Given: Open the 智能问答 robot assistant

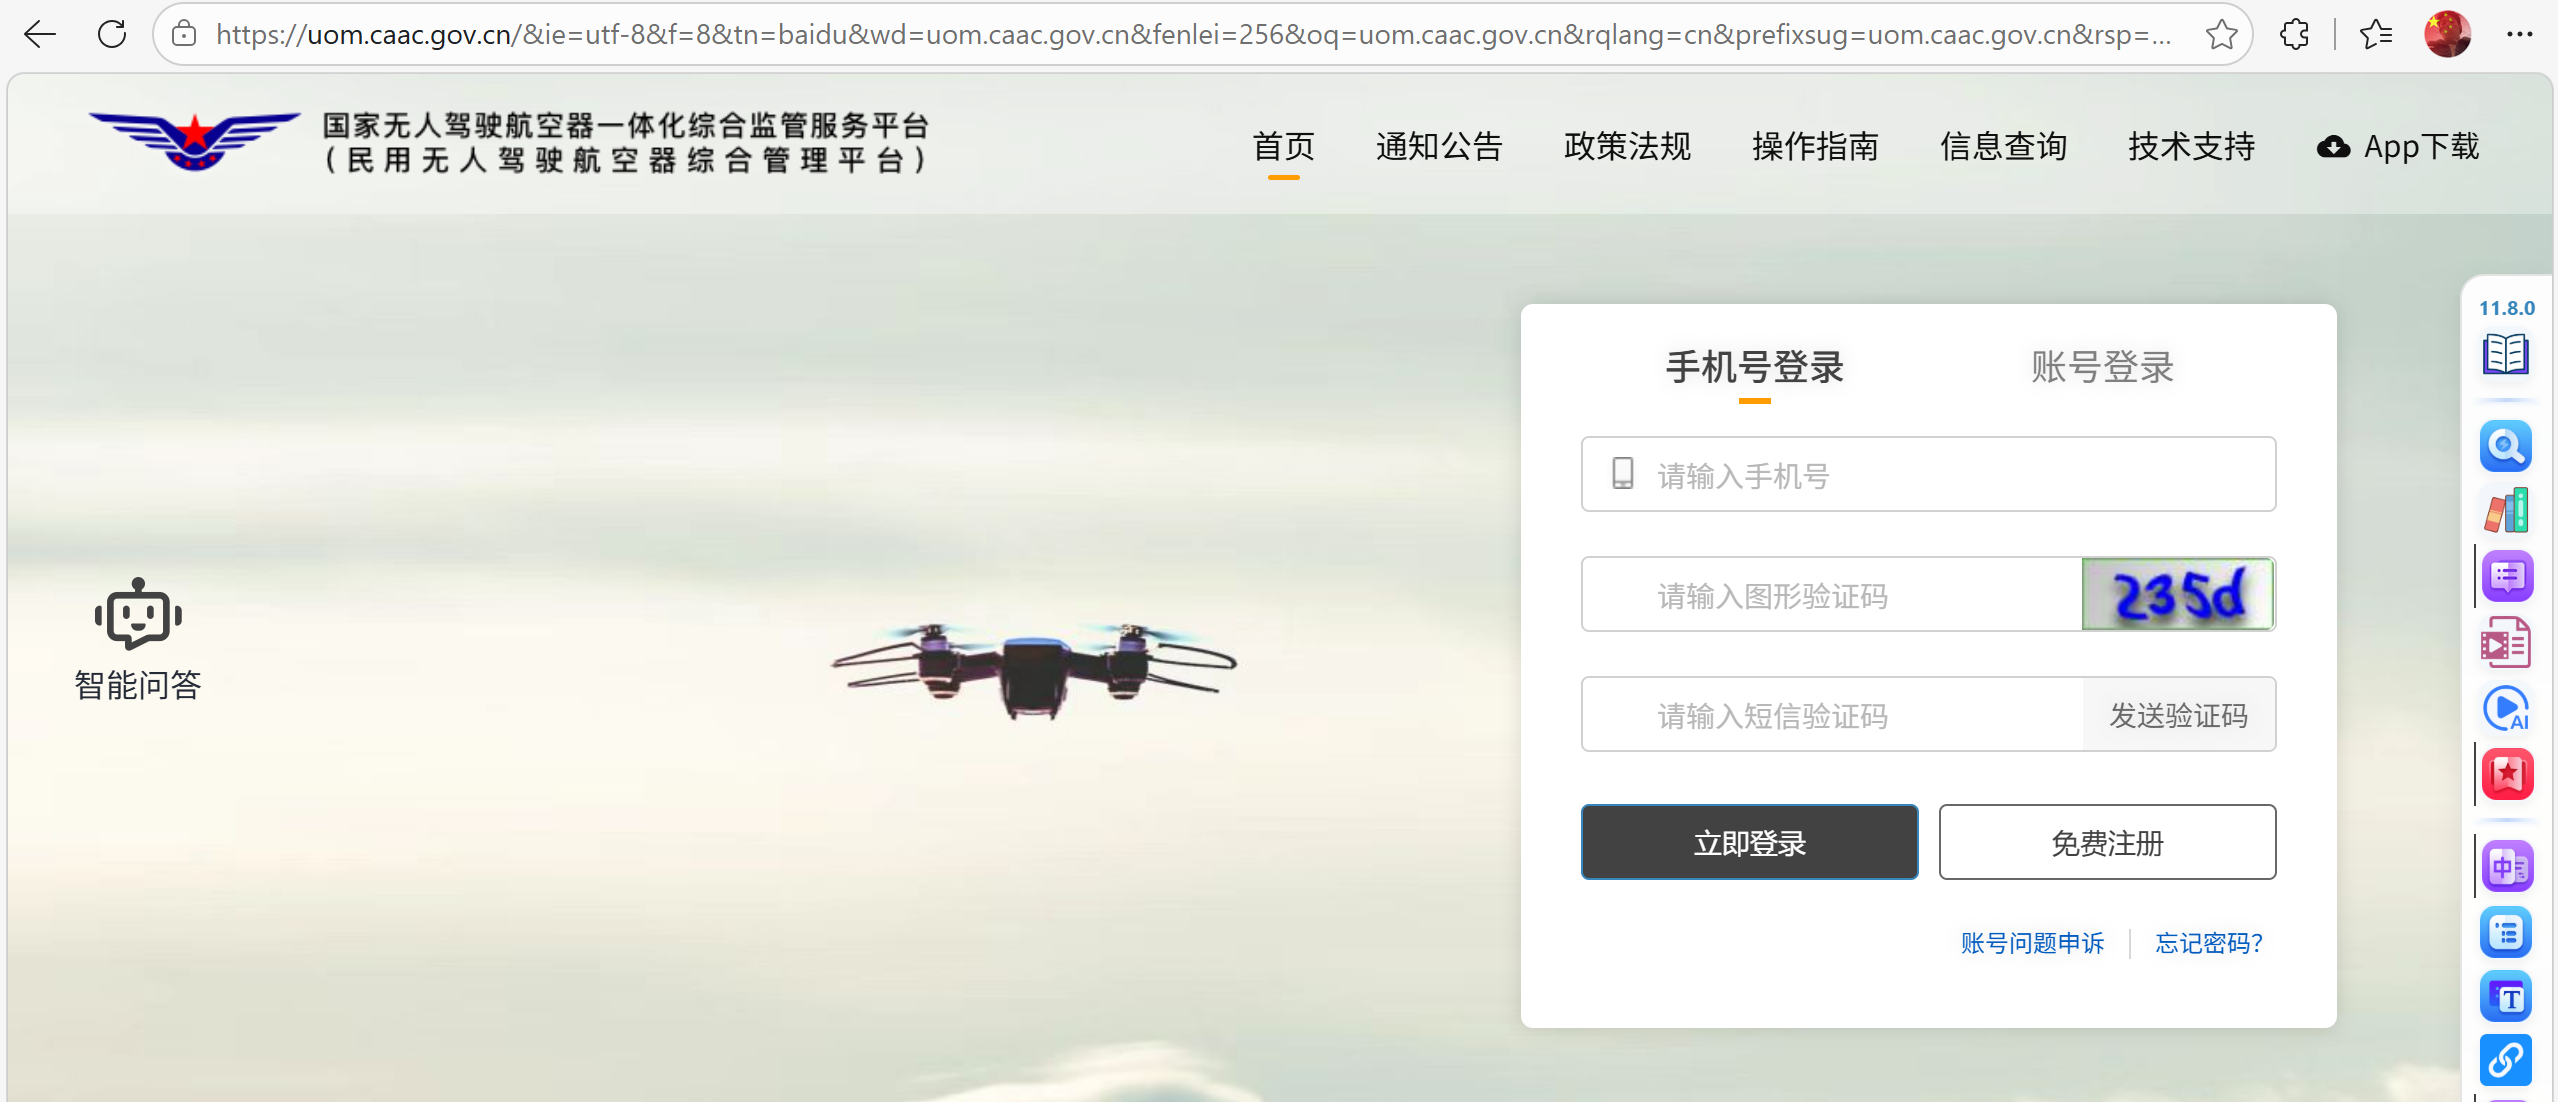Looking at the screenshot, I should click(x=138, y=640).
